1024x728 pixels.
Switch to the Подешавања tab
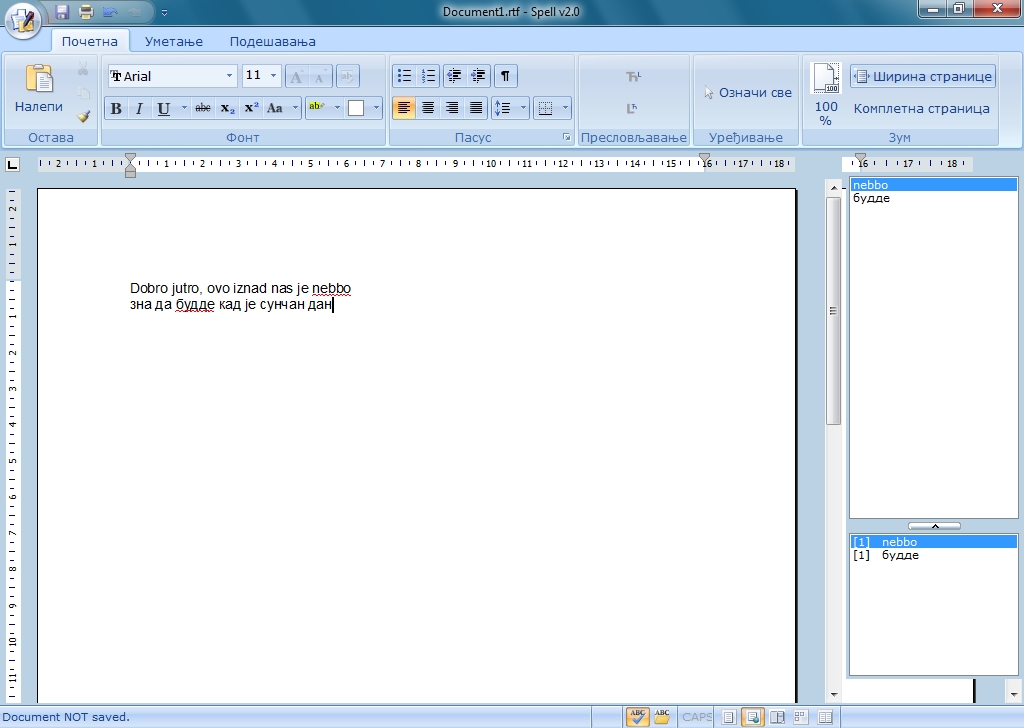(272, 41)
